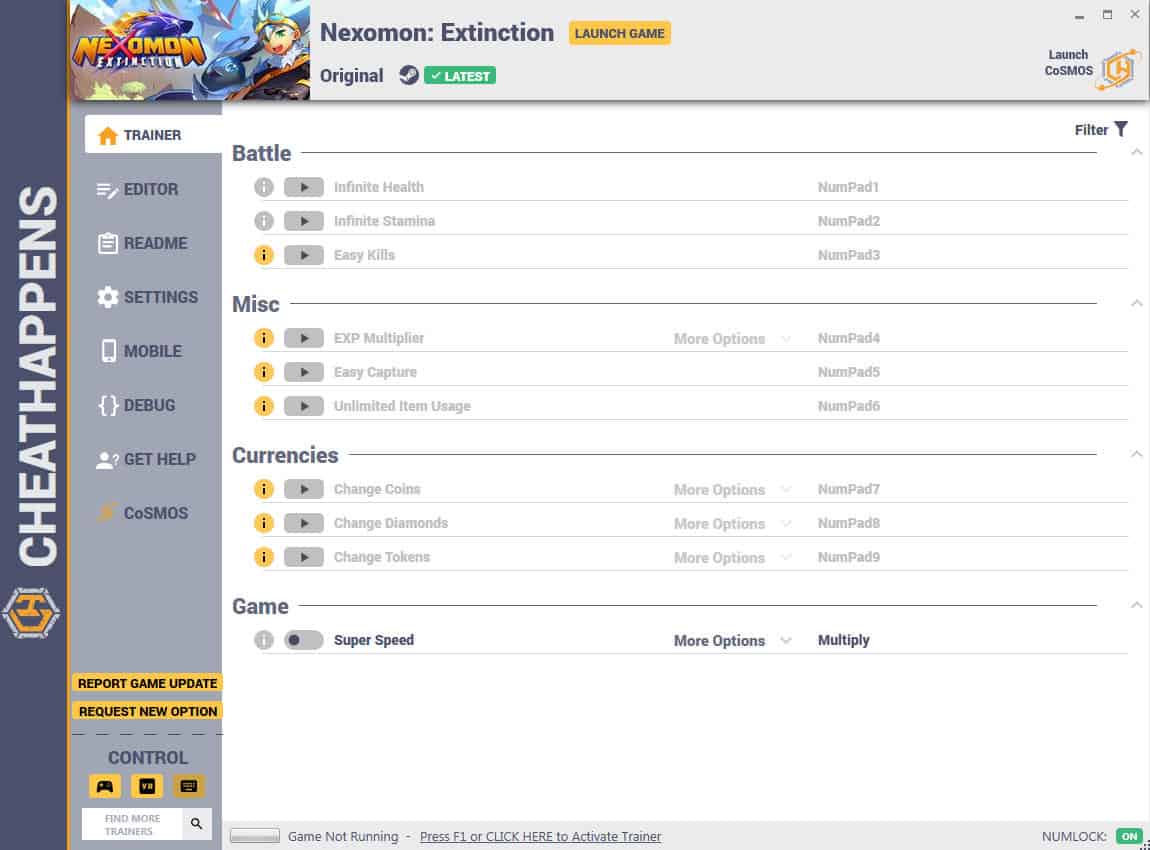Click the LATEST version badge
Screen dimensions: 1150x850
pyautogui.click(x=460, y=76)
